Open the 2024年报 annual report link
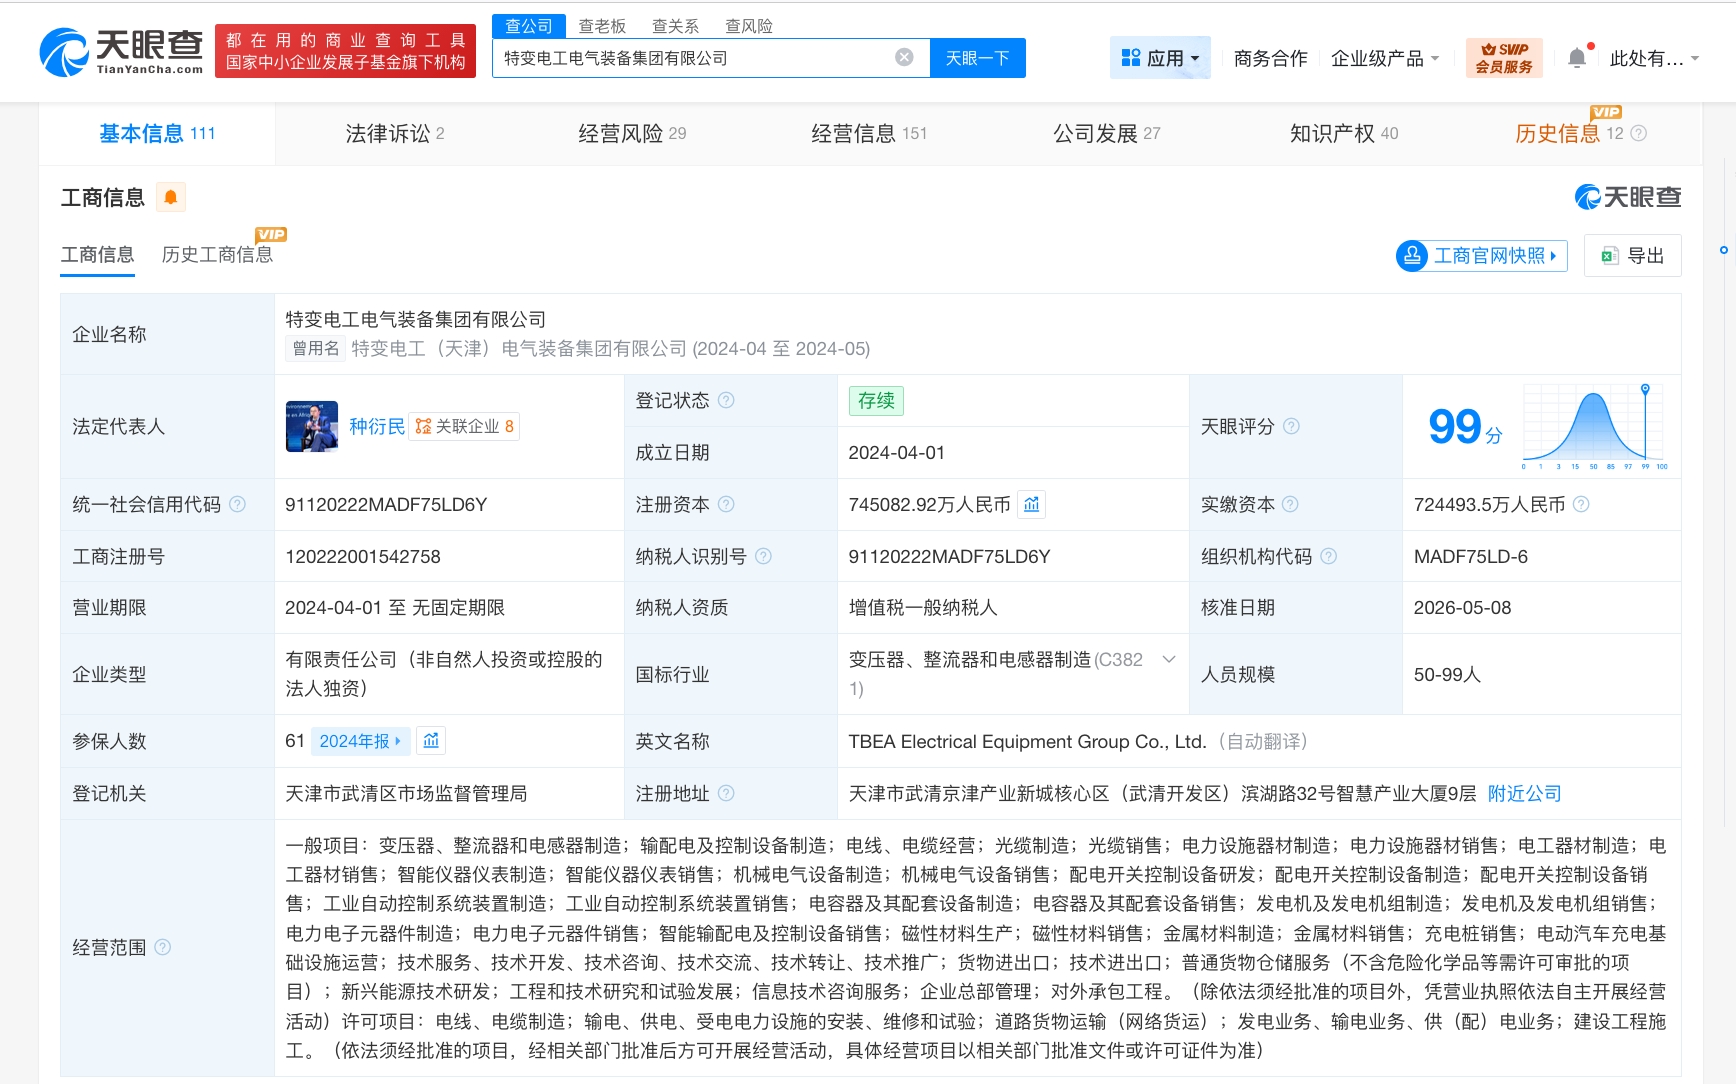 (x=360, y=741)
